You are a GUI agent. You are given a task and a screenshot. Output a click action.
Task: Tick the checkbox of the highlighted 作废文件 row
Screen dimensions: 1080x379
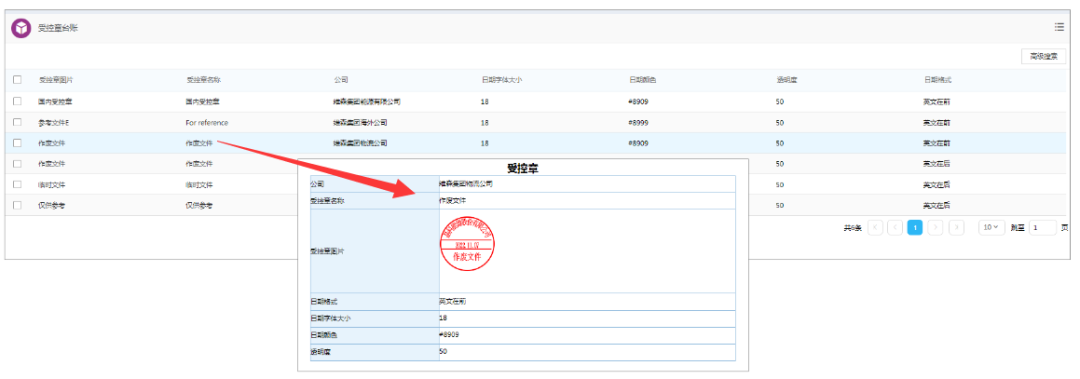point(17,143)
